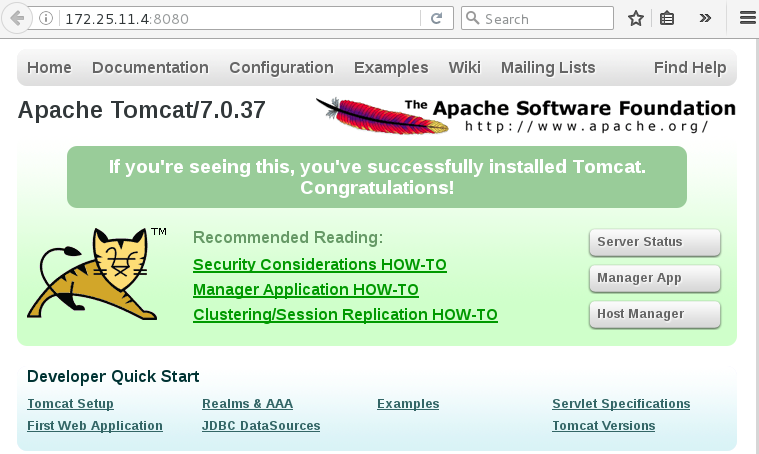Open Clustering/Session Replication HOW-TO link
The height and width of the screenshot is (454, 759).
click(345, 315)
